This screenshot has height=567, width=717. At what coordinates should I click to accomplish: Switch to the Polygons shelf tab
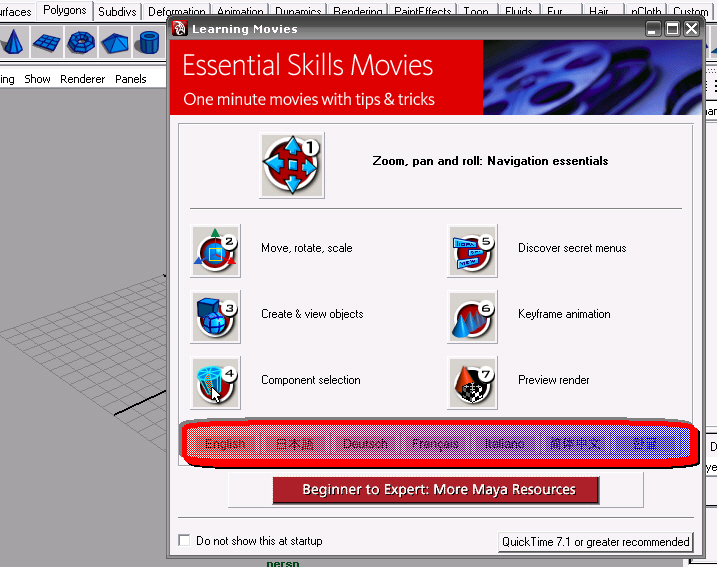(x=64, y=11)
